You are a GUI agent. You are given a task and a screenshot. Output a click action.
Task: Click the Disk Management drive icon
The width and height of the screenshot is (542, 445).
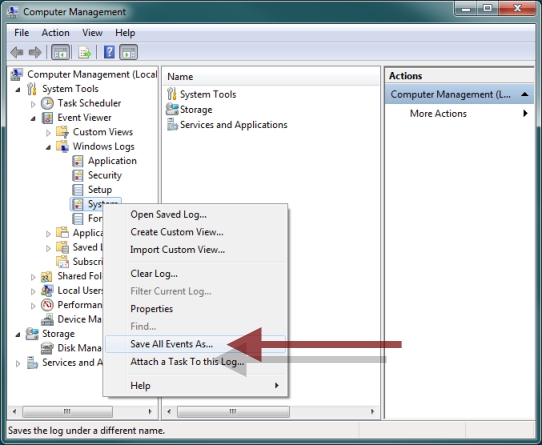click(x=47, y=348)
